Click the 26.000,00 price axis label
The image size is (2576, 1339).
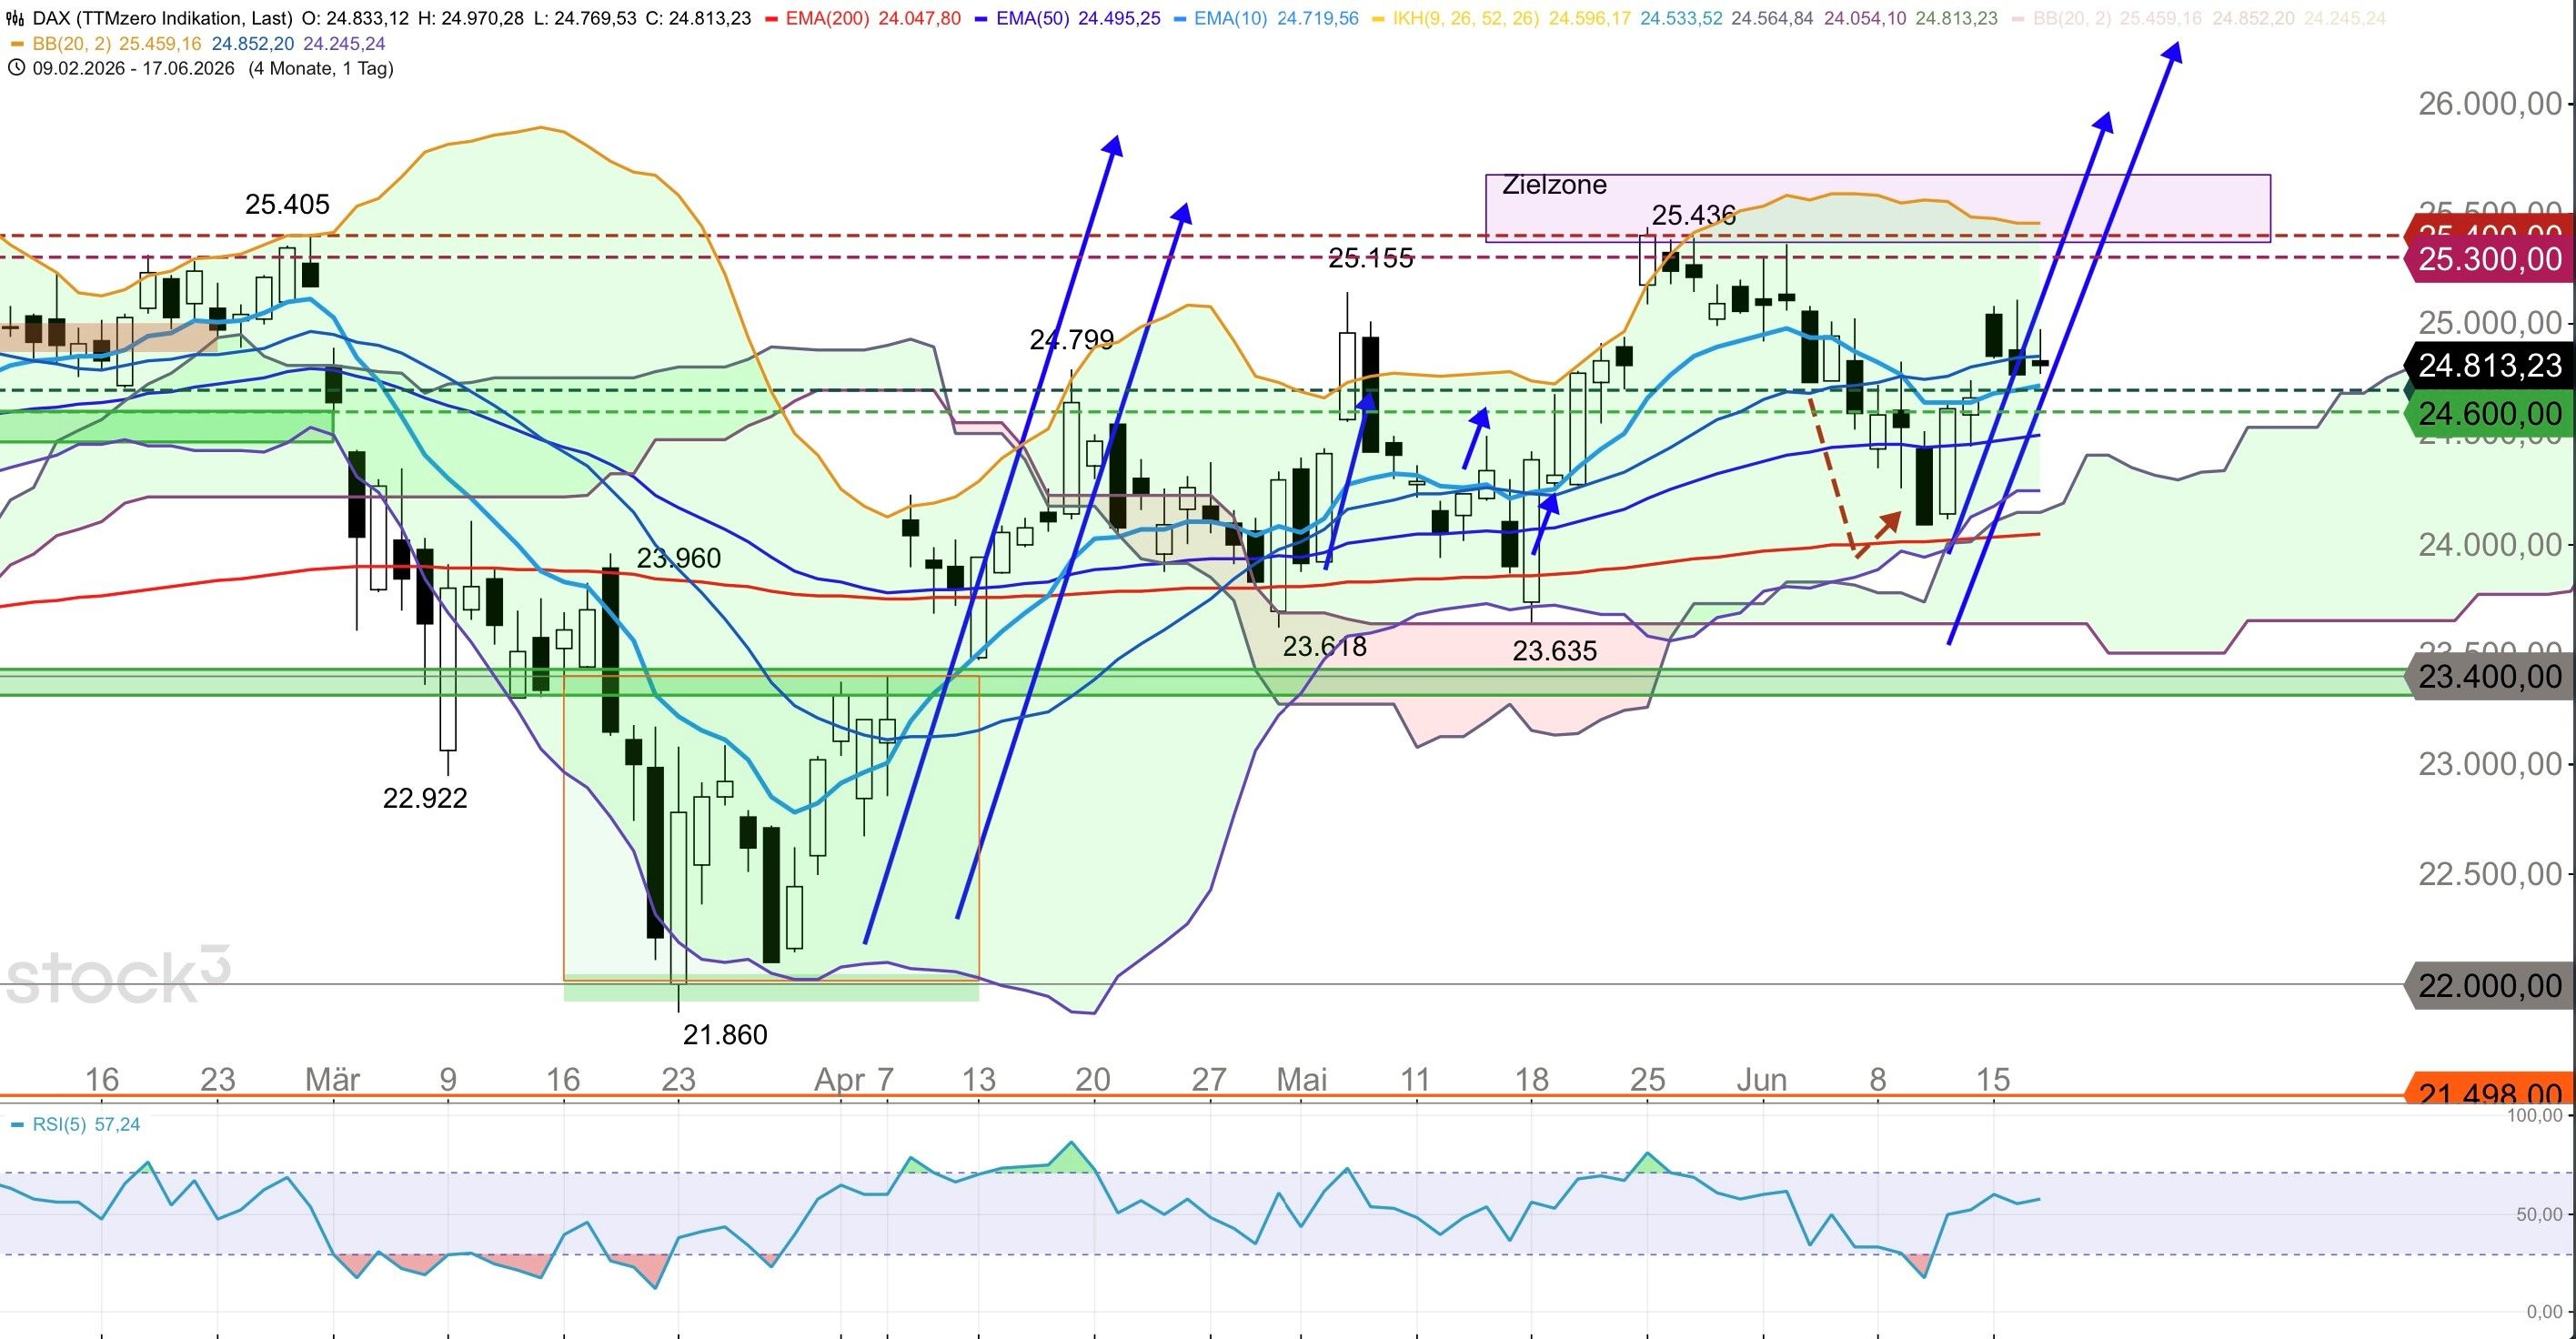pos(2490,103)
